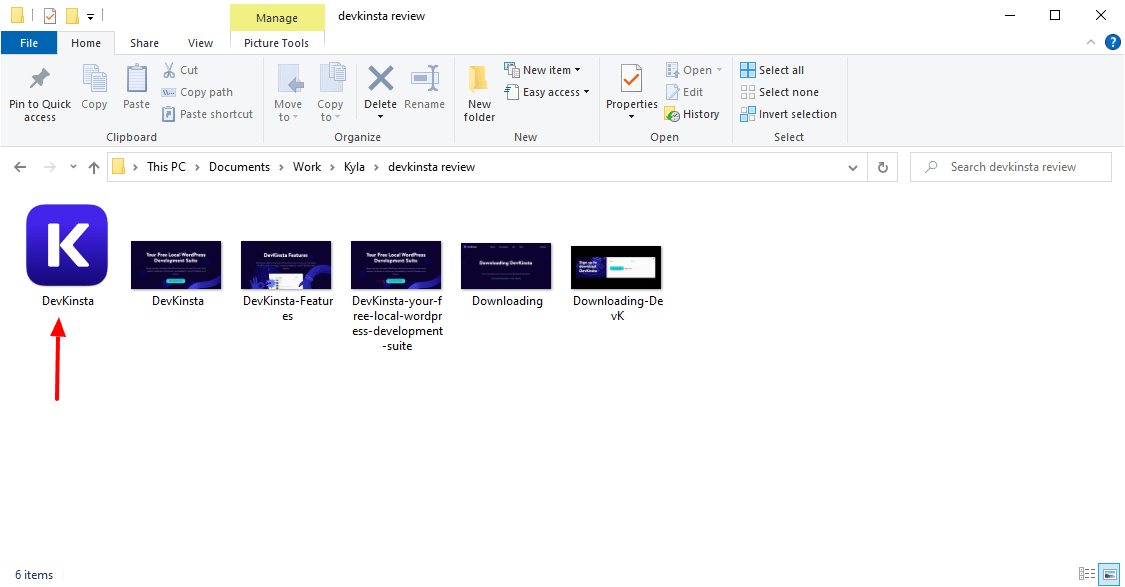Click the Edit command
1125x587 pixels.
[x=684, y=92]
